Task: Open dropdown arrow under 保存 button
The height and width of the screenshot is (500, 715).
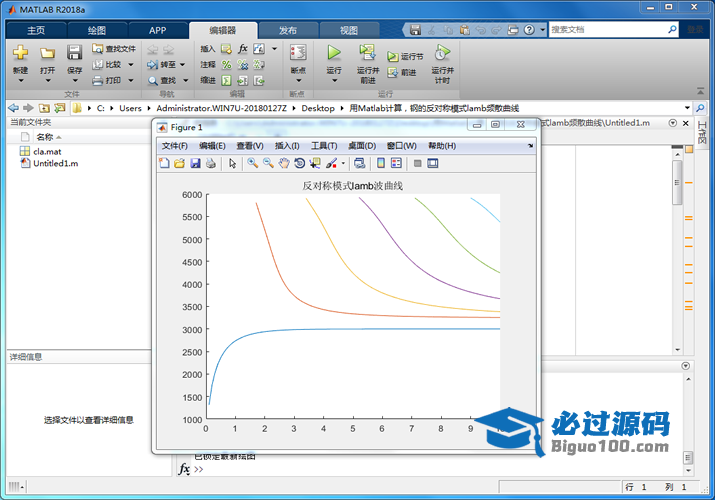Action: click(x=74, y=81)
